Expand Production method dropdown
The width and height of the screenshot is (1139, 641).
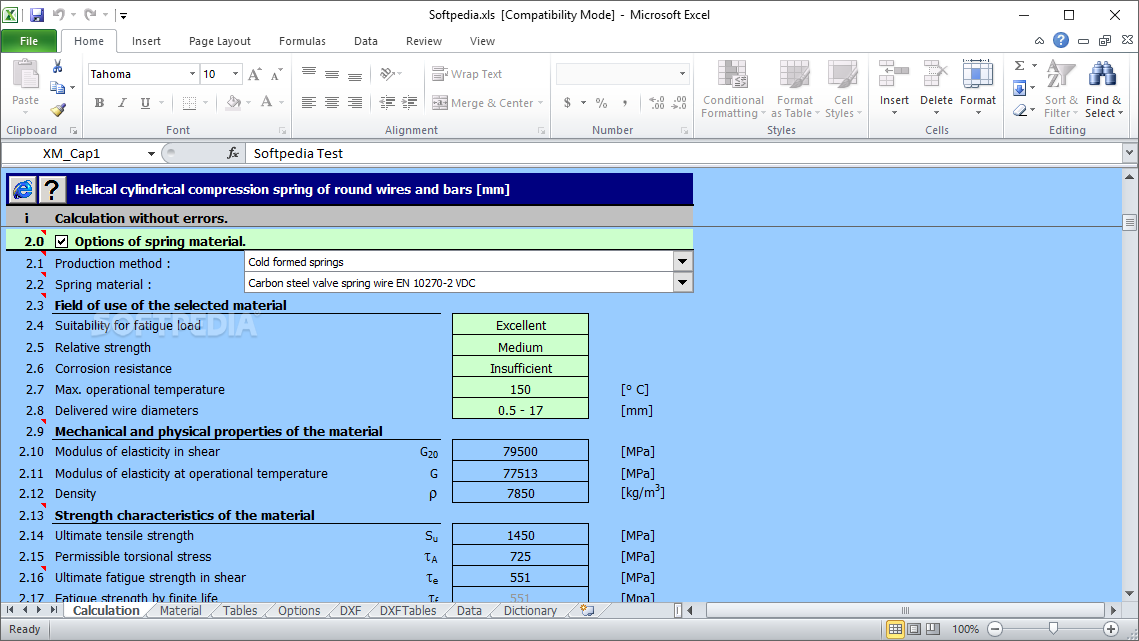682,262
